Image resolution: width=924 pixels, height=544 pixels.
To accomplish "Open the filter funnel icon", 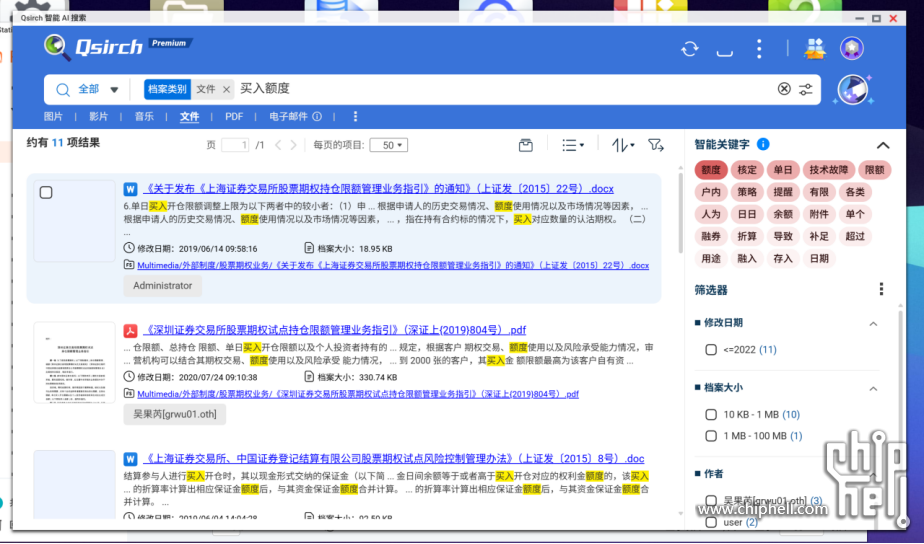I will click(656, 145).
